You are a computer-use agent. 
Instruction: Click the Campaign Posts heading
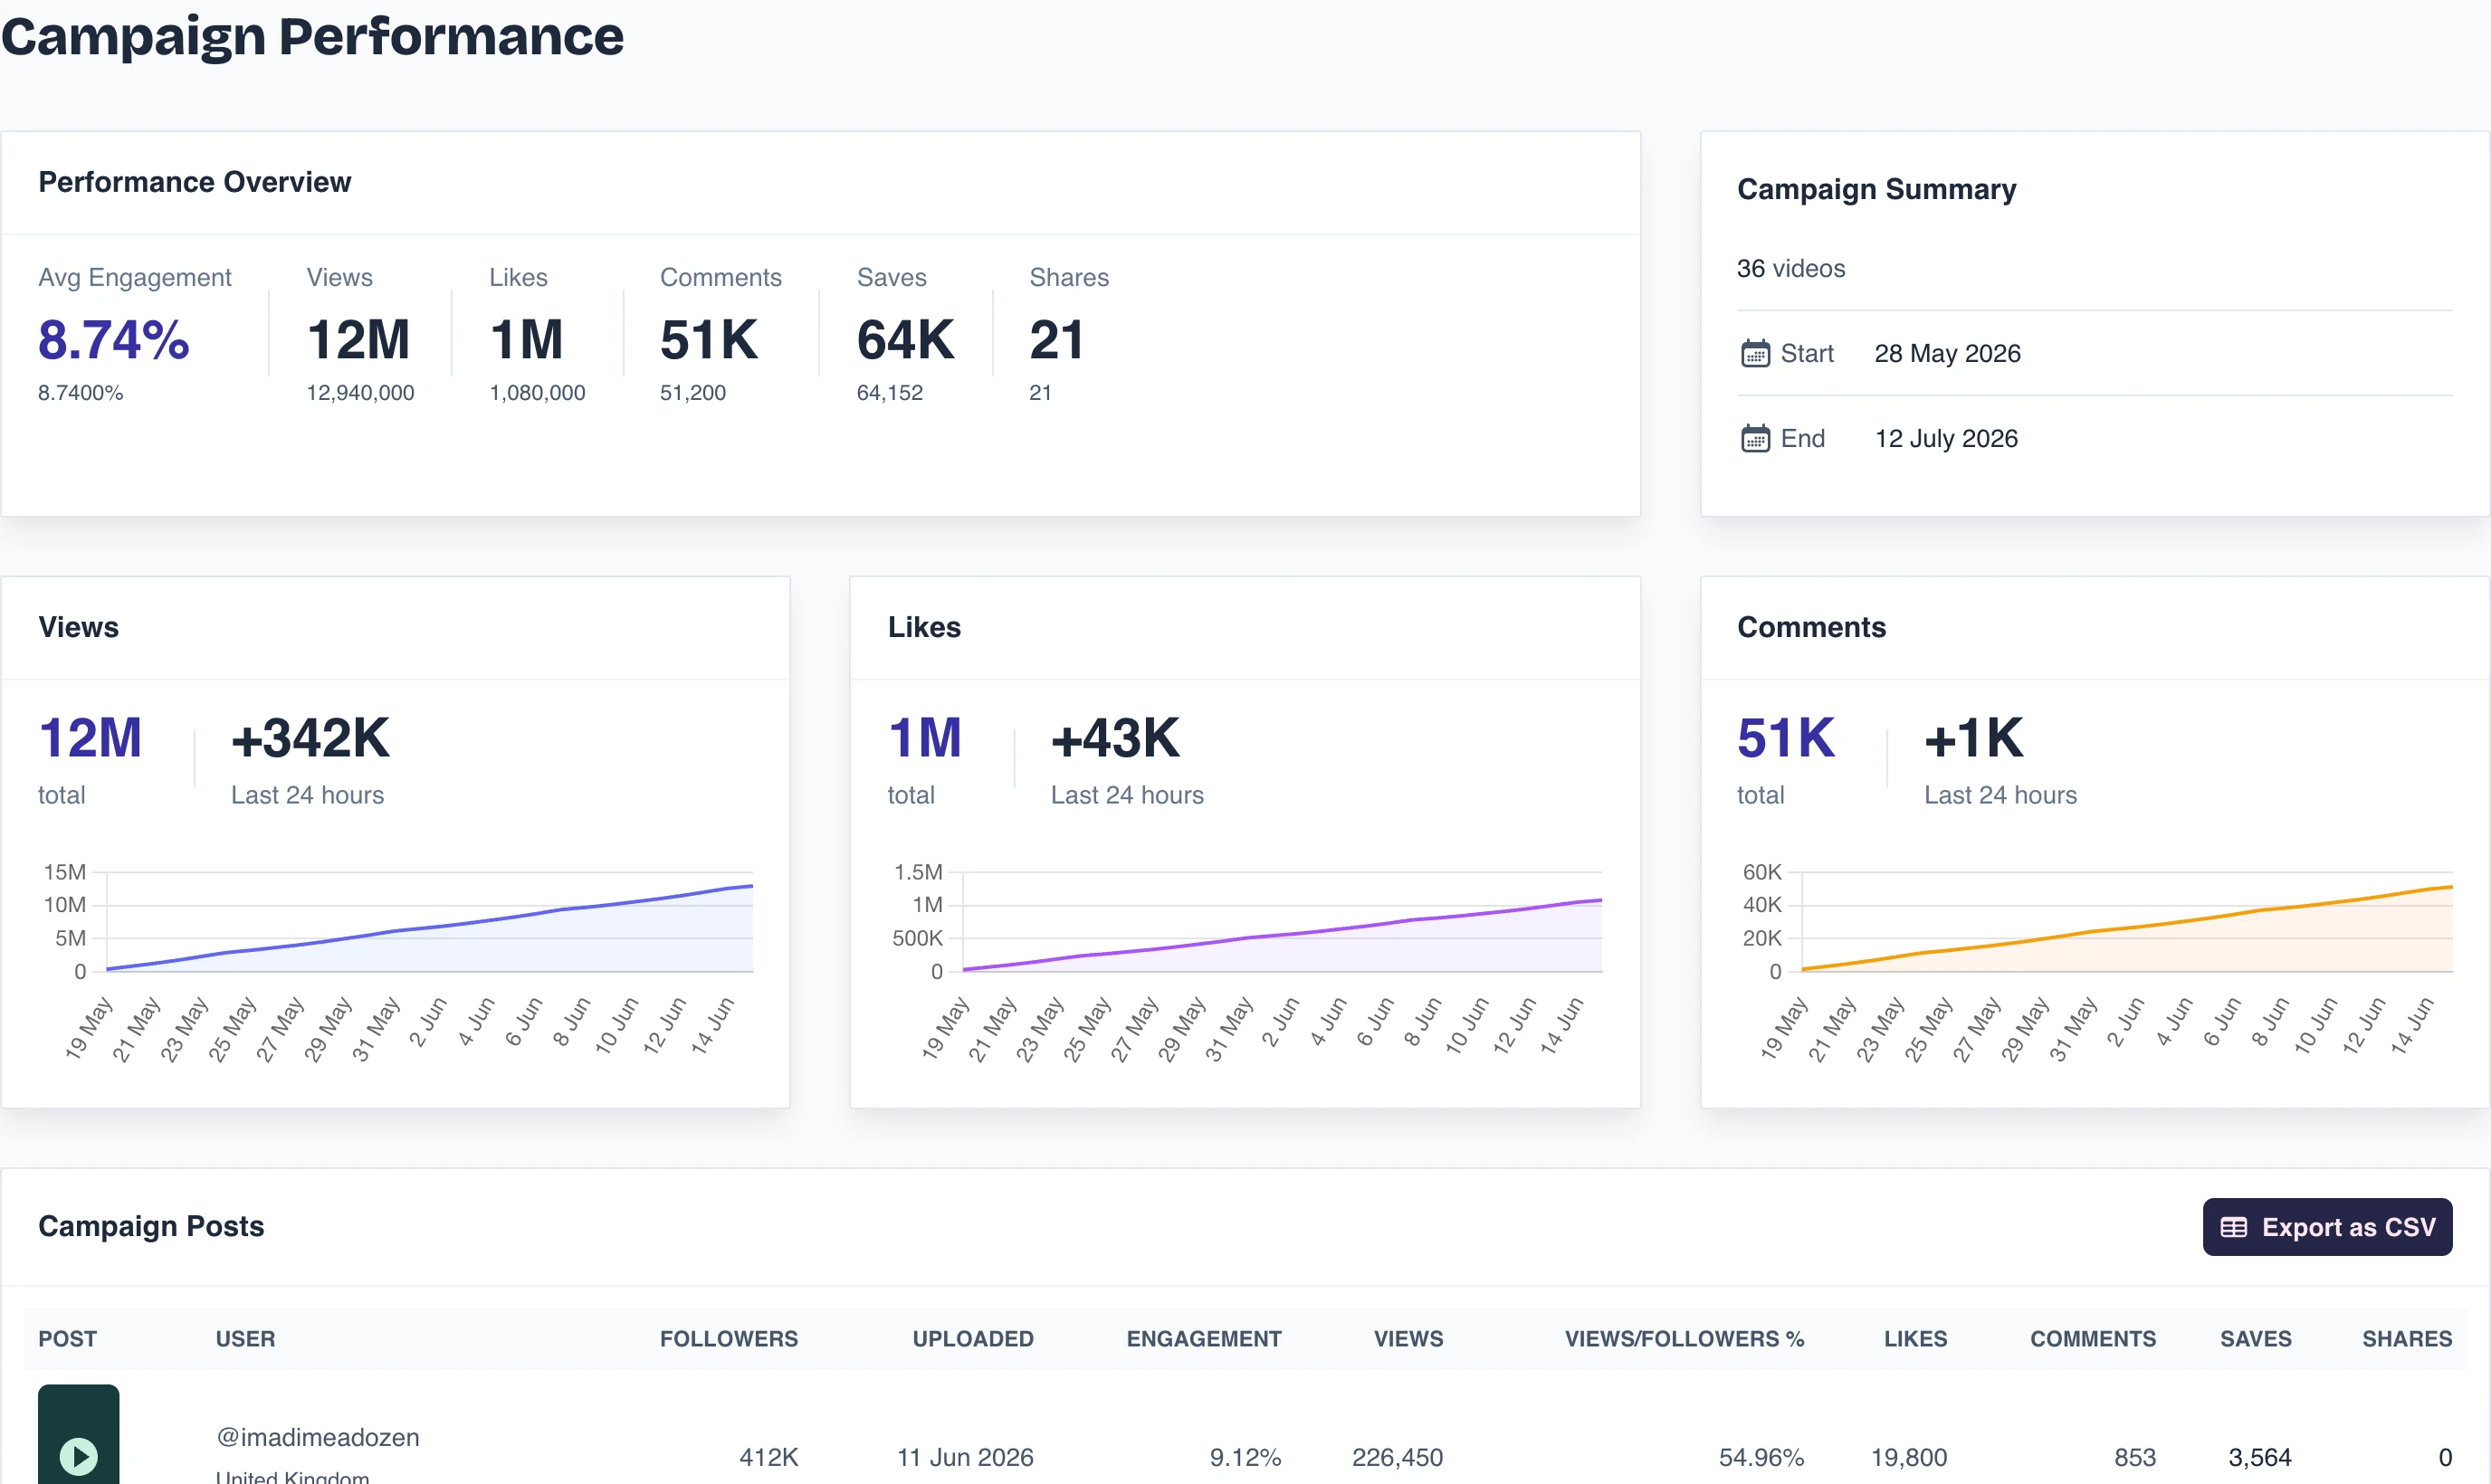click(151, 1226)
